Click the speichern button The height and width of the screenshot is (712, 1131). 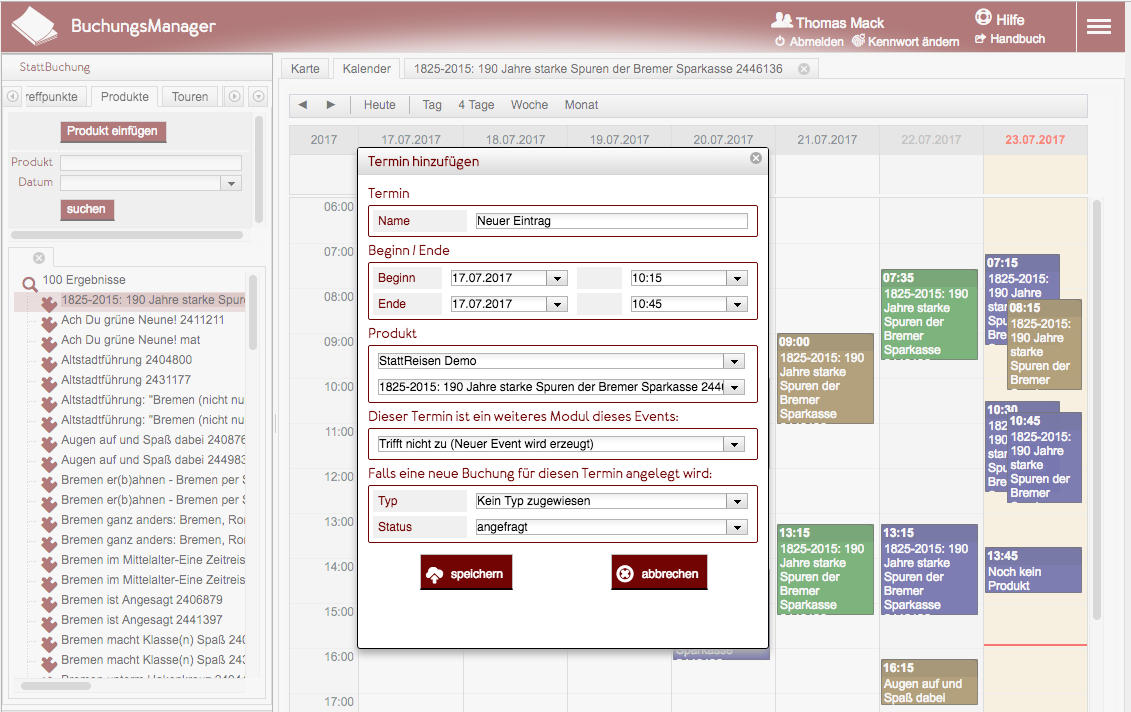[x=466, y=574]
